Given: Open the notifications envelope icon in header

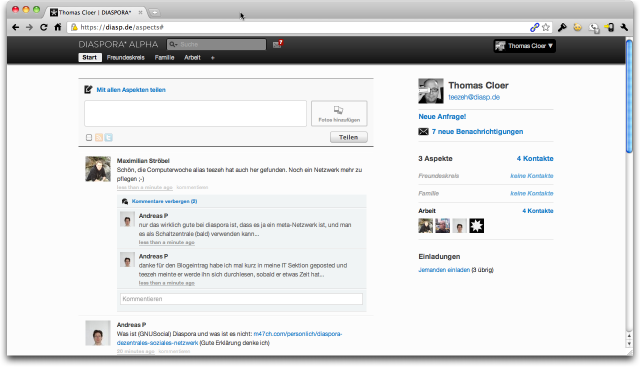Looking at the screenshot, I should [x=278, y=44].
